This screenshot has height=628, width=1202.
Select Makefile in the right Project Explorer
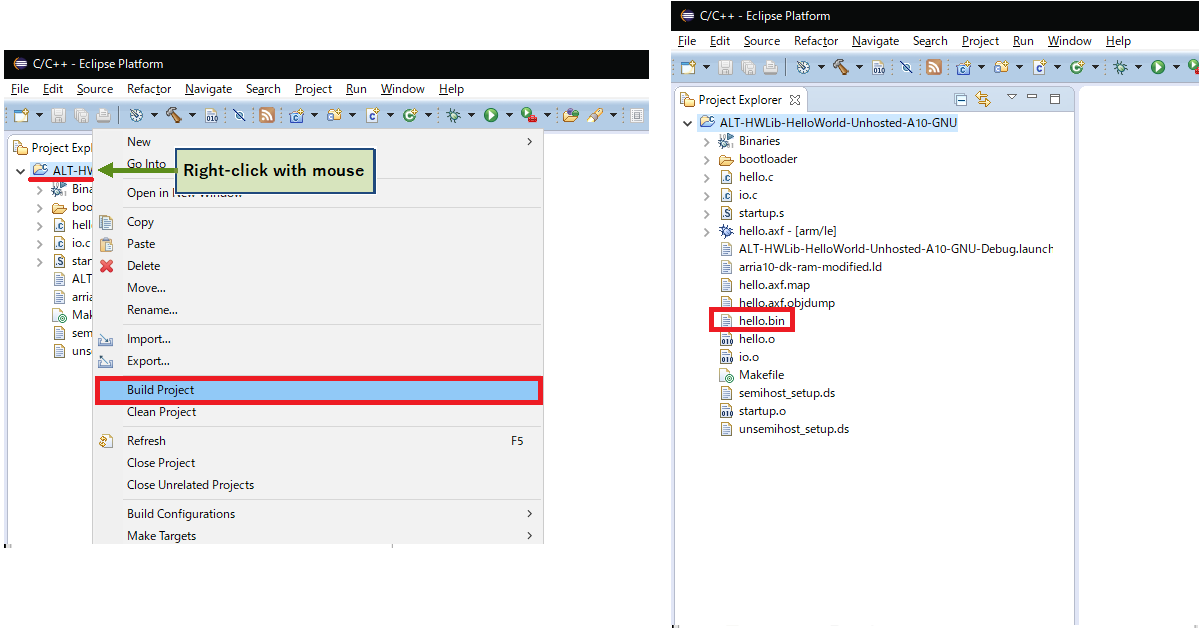(x=761, y=375)
